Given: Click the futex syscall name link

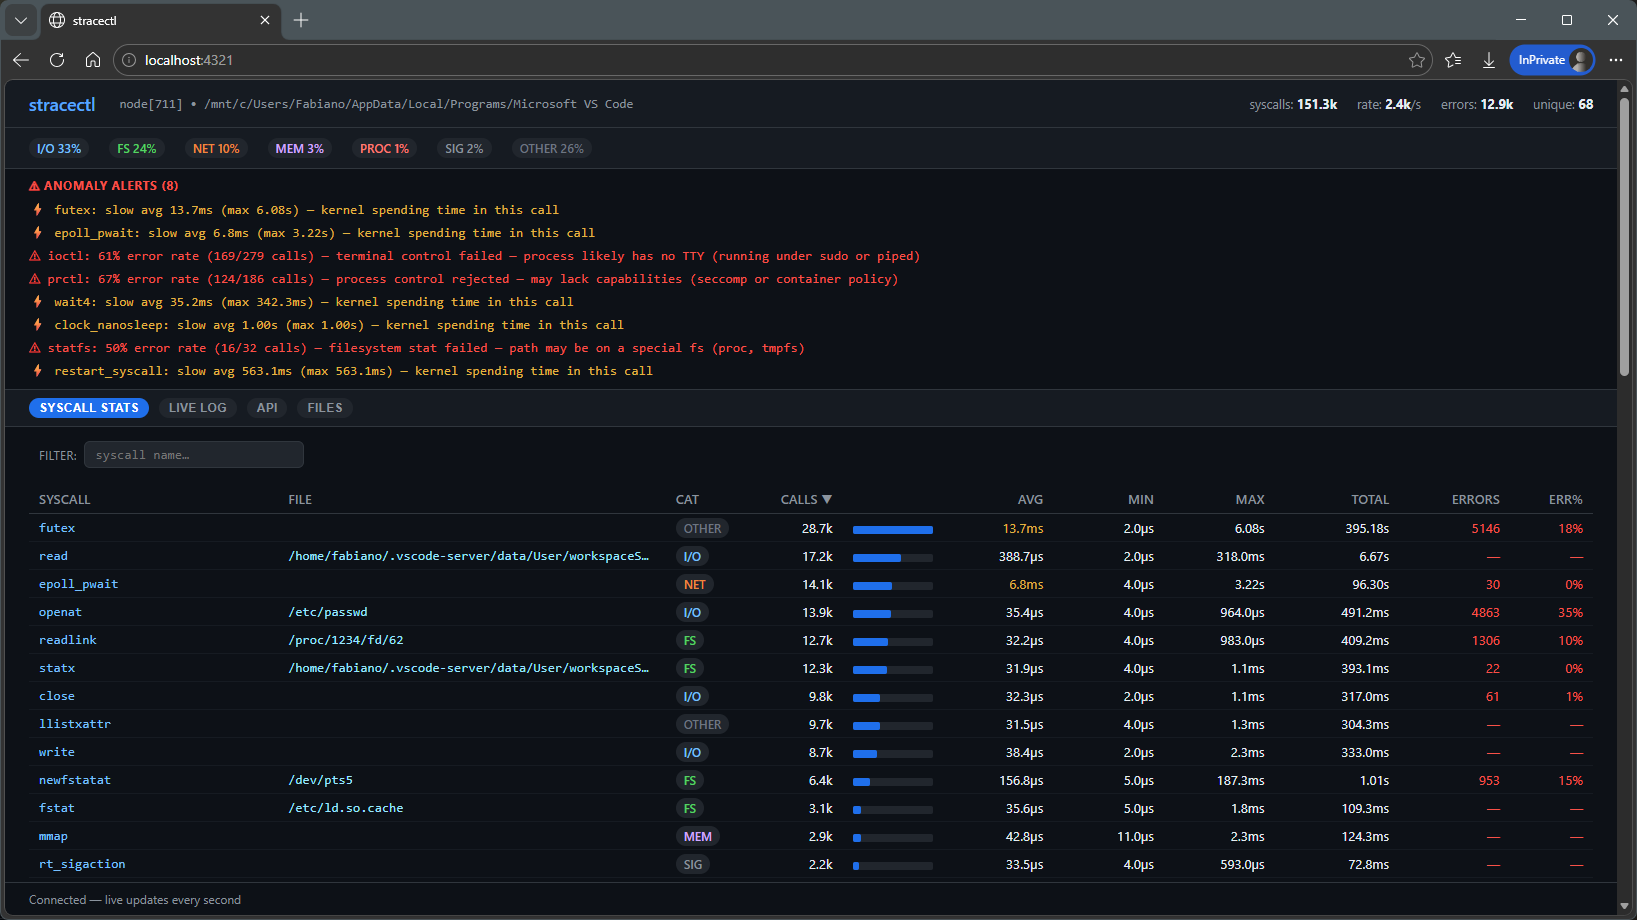Looking at the screenshot, I should pyautogui.click(x=57, y=528).
